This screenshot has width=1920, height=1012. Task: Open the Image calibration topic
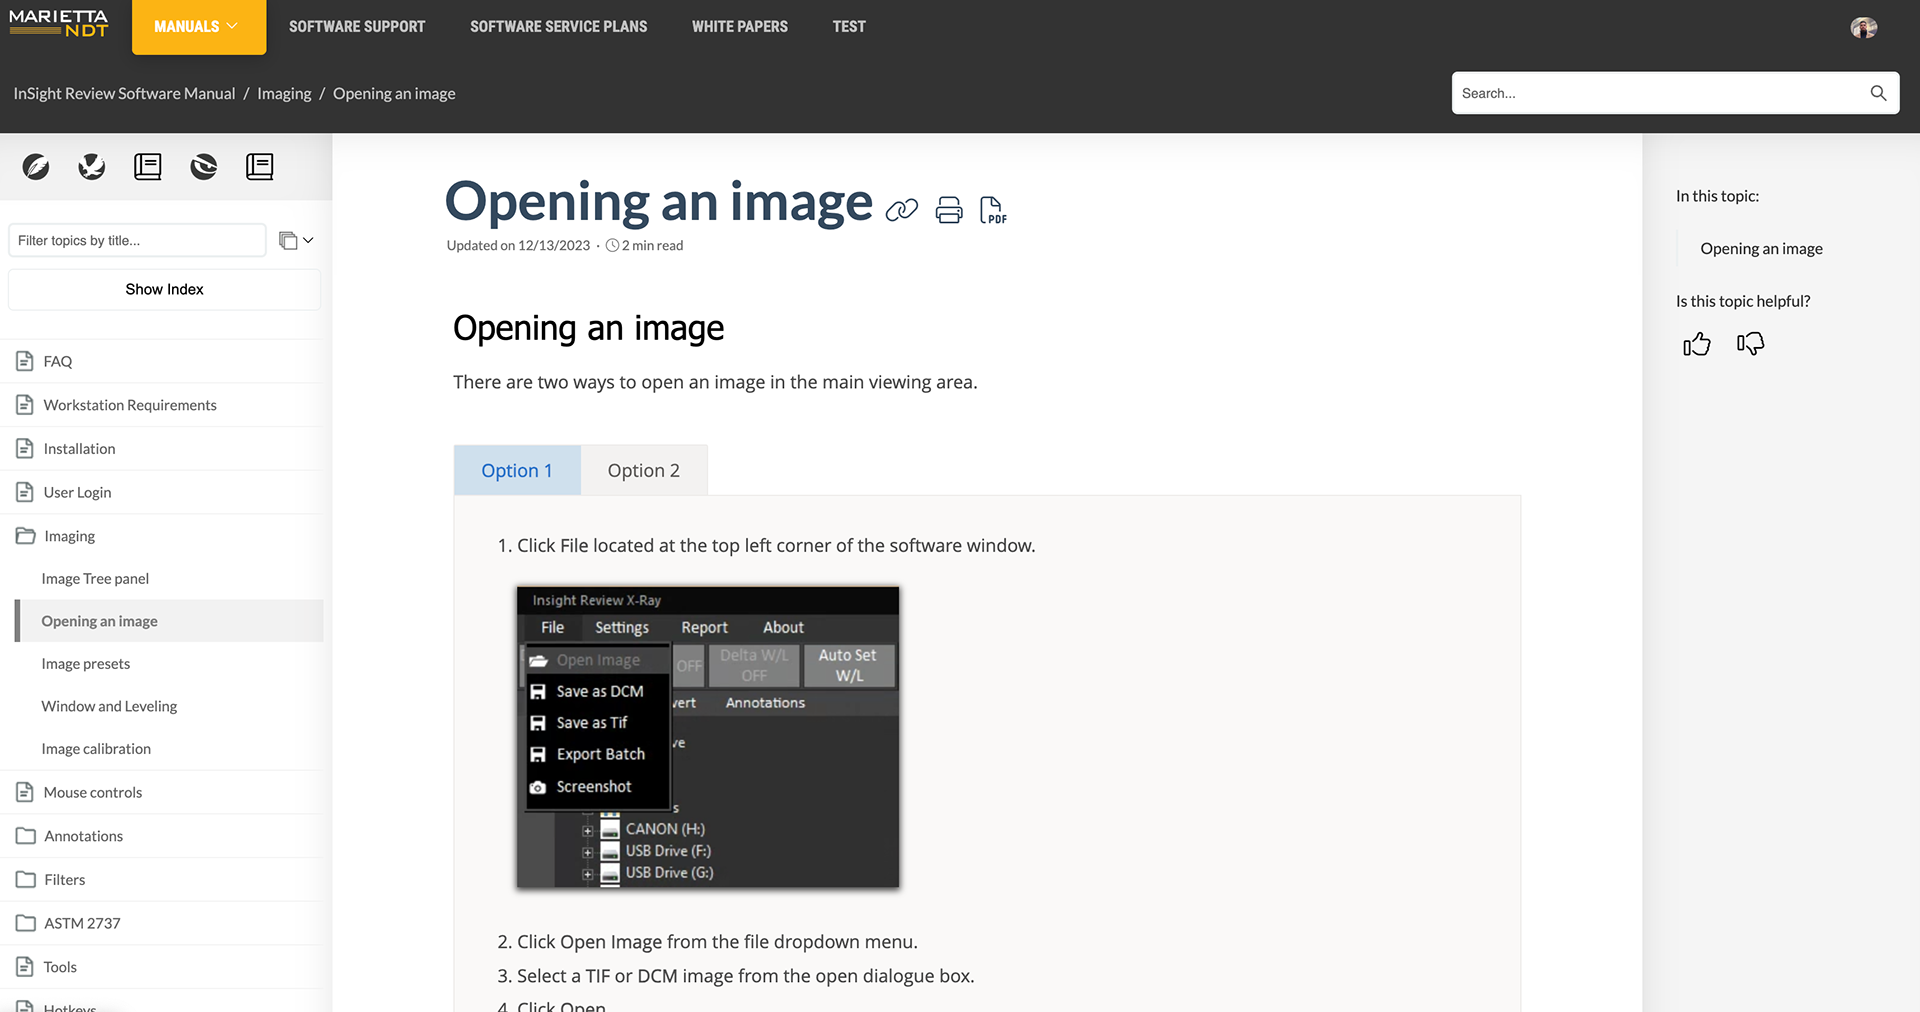coord(96,749)
